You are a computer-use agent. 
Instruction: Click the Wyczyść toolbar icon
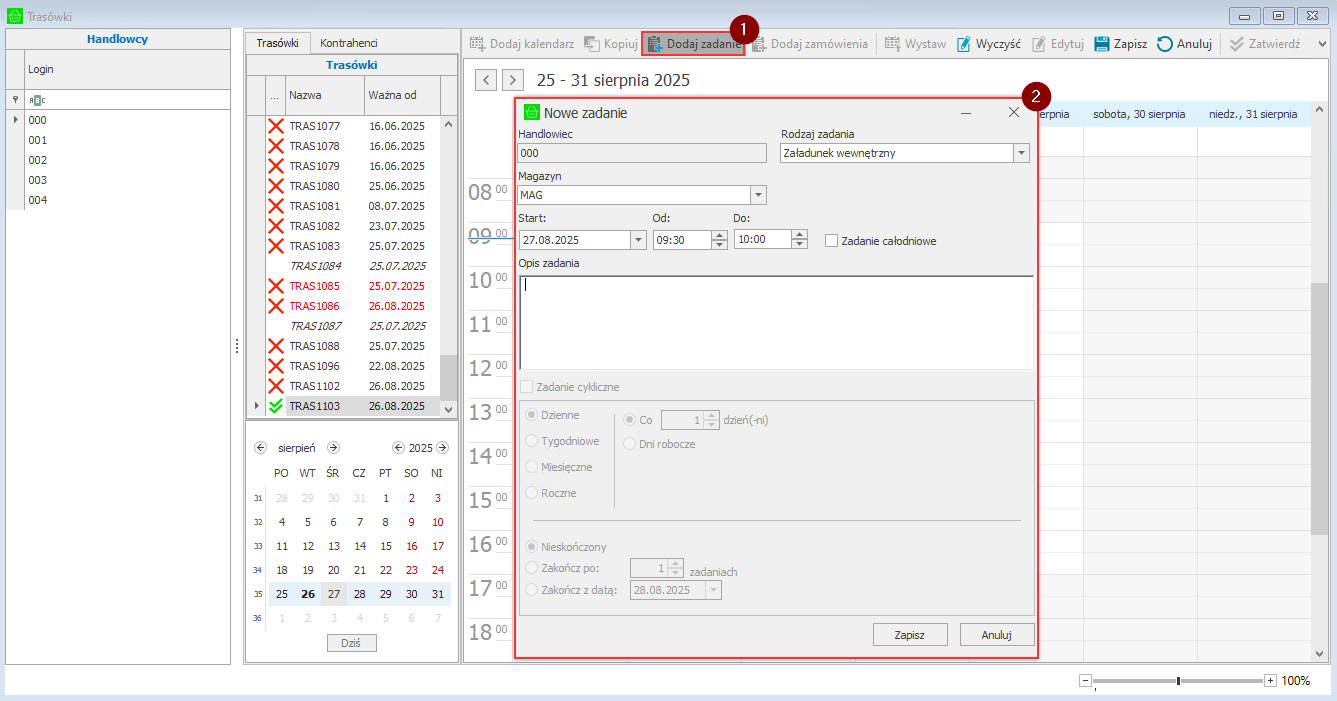coord(964,44)
